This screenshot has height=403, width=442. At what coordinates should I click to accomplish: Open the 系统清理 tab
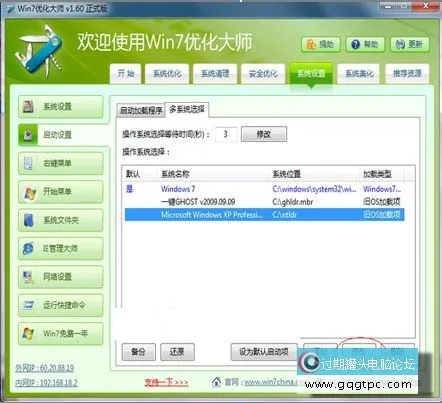tap(215, 73)
